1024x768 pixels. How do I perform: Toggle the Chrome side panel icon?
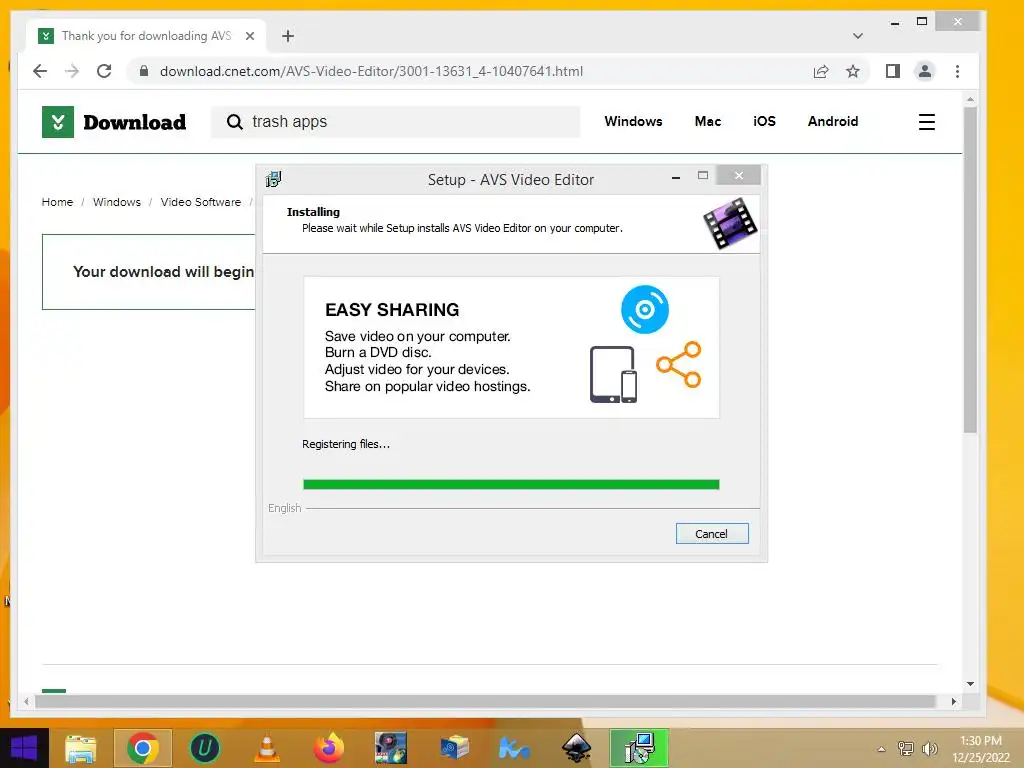(893, 71)
